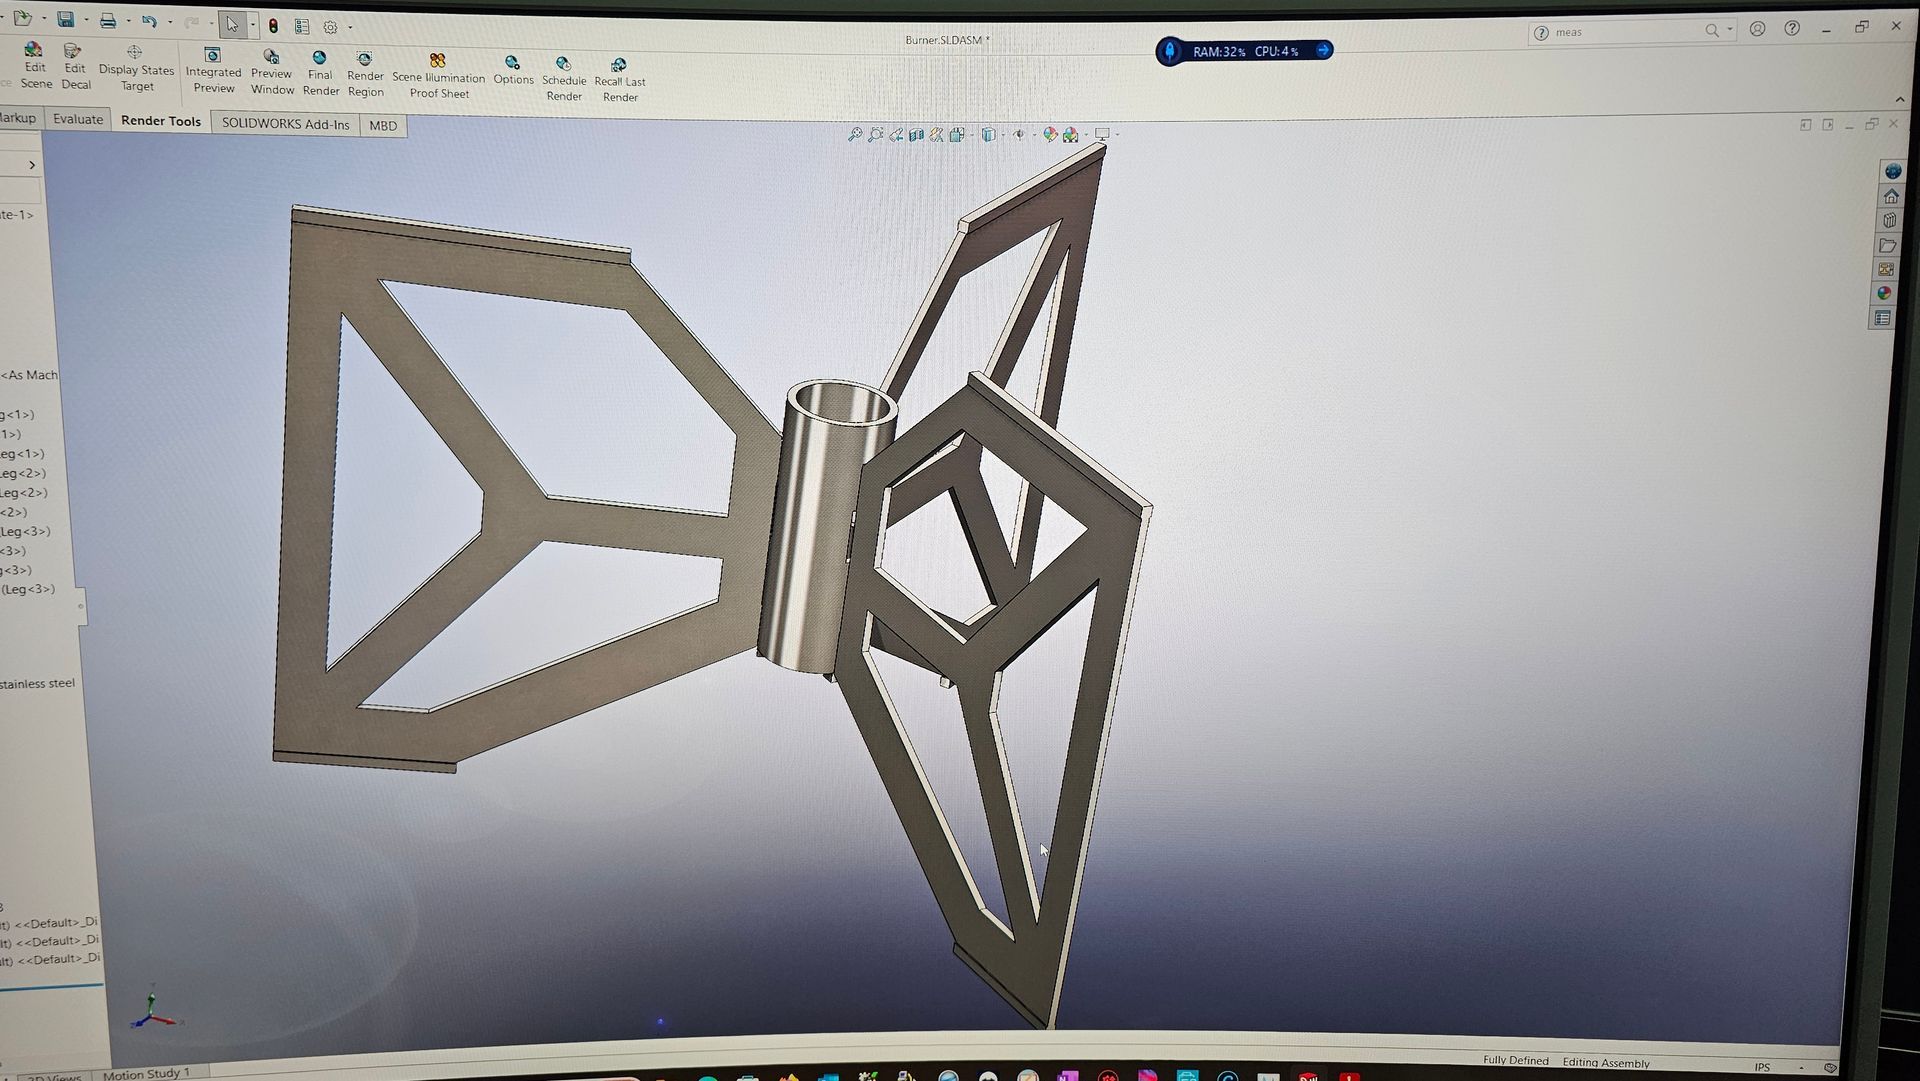Select Display States Target

click(x=136, y=68)
